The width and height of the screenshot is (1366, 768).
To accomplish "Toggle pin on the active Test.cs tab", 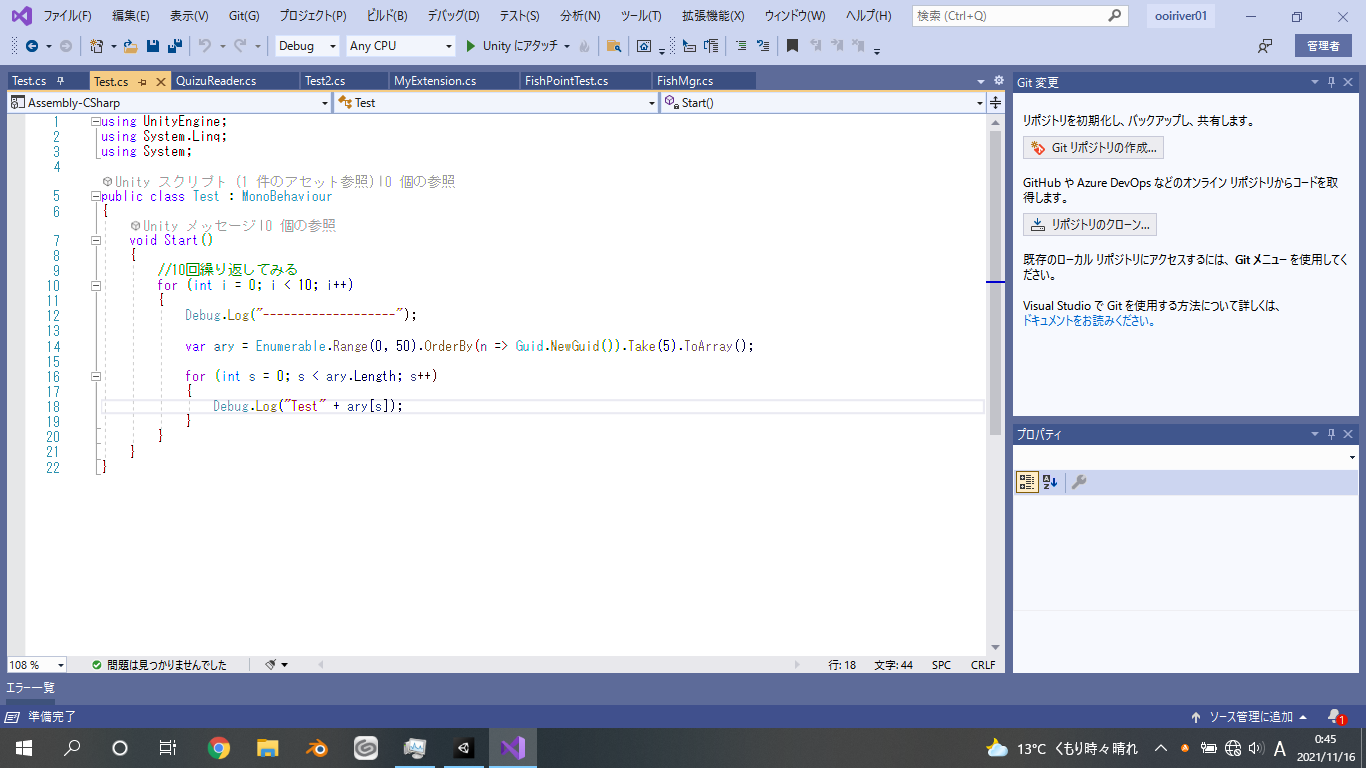I will pos(142,81).
